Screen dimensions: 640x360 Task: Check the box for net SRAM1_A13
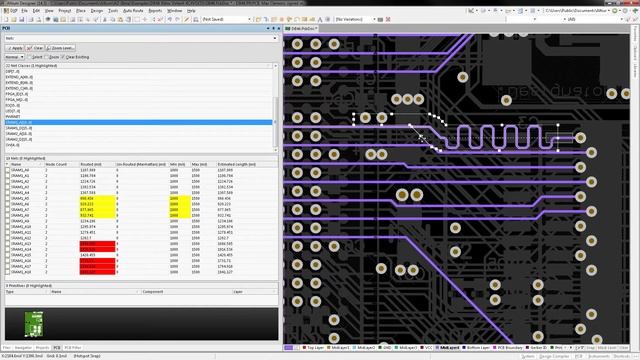(x=7, y=244)
